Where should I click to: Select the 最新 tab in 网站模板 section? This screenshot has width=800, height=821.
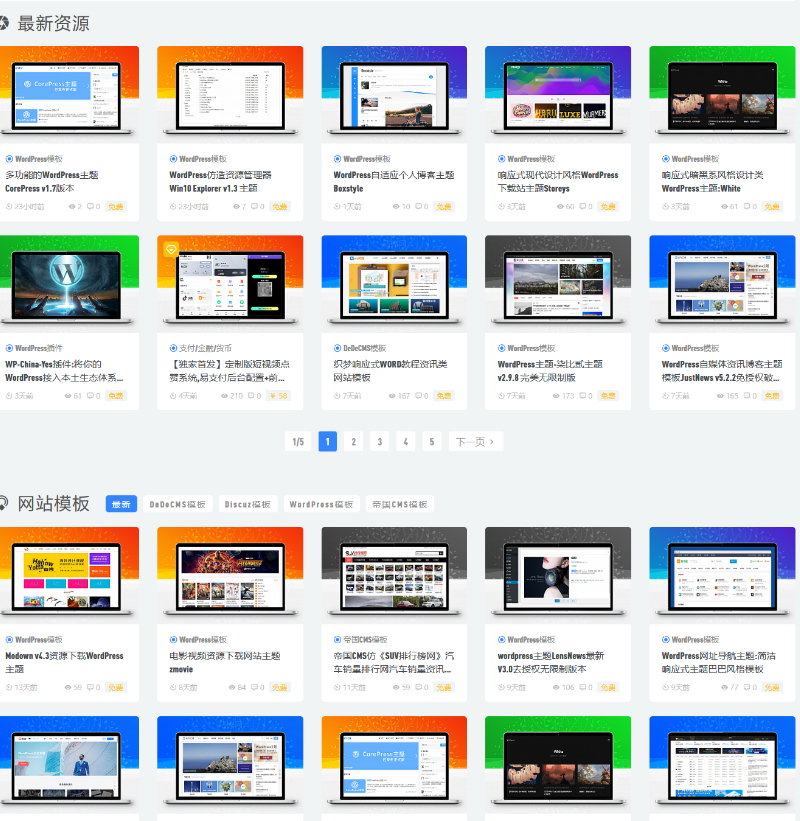point(120,504)
